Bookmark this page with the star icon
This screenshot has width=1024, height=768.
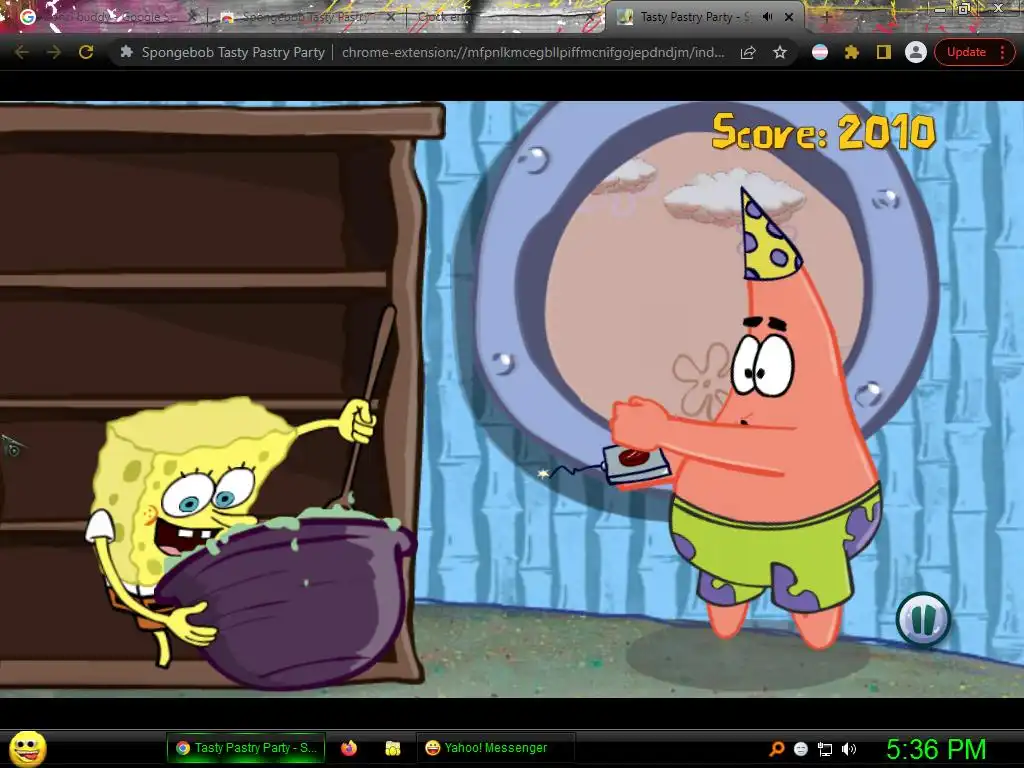pos(780,52)
